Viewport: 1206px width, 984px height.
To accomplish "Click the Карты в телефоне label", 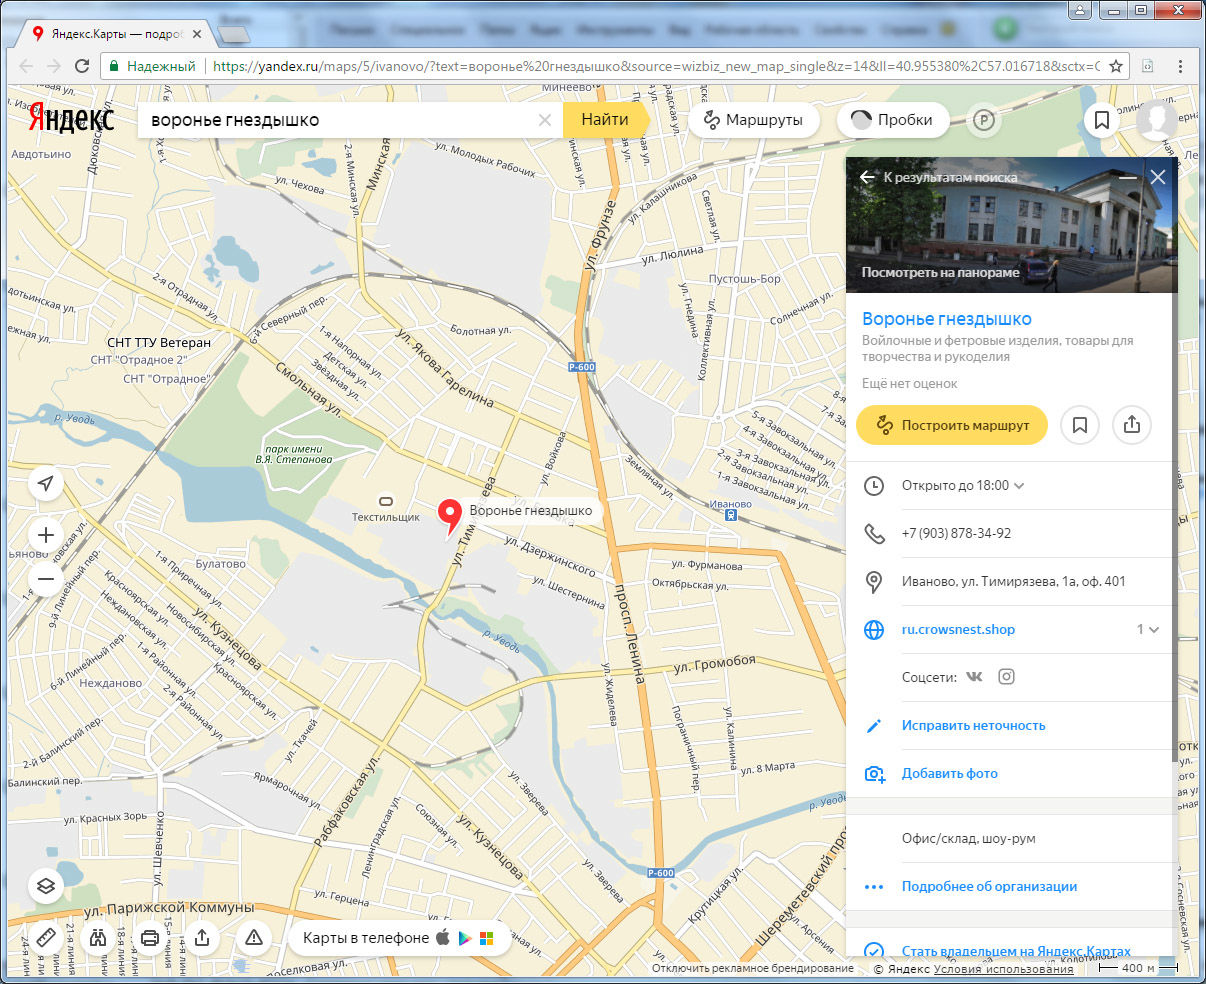I will (366, 938).
